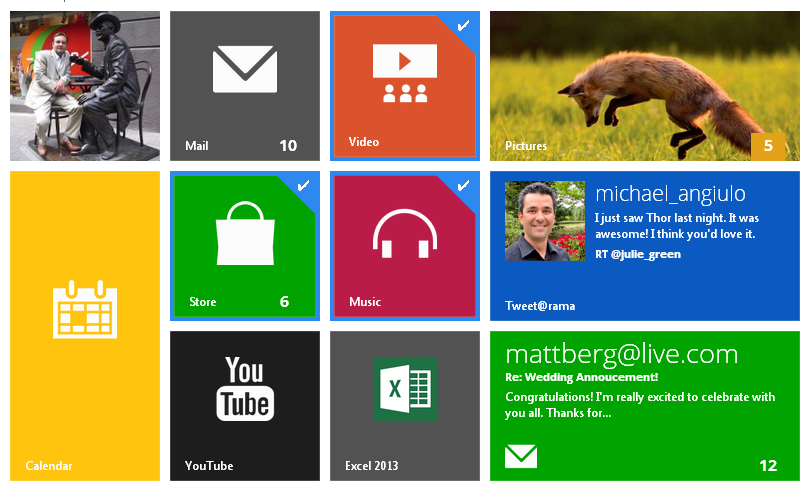The image size is (811, 491).
Task: Click the Pictures count badge showing 5
Action: 768,146
